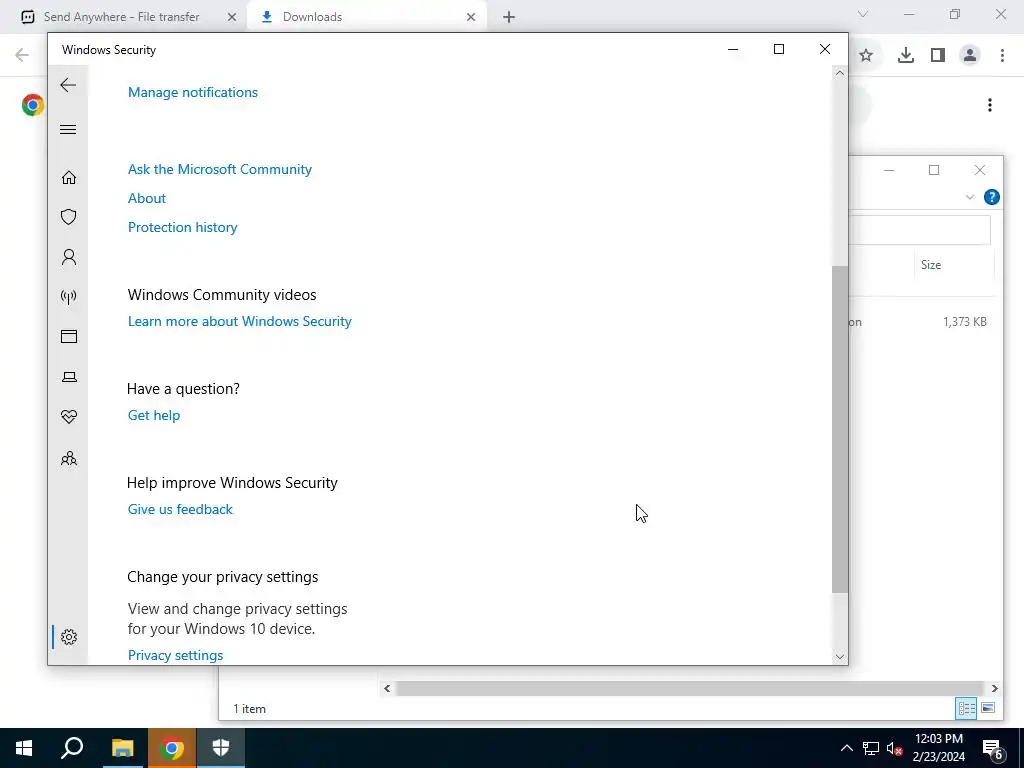1024x768 pixels.
Task: Open Virus & threat protection shield icon
Action: [69, 217]
